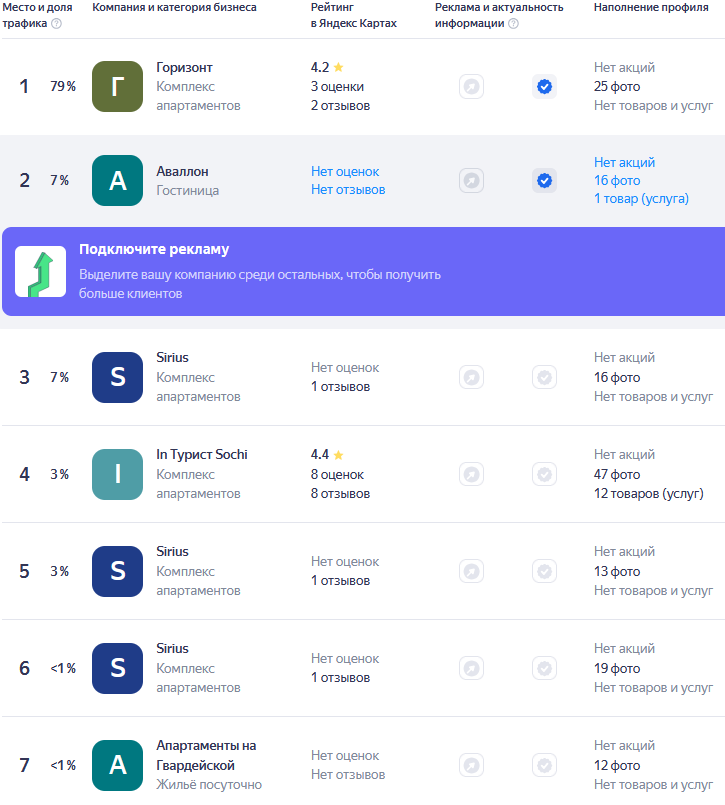This screenshot has height=805, width=725.
Task: Click the grey verification badge in row 6 Sirius
Action: click(544, 668)
